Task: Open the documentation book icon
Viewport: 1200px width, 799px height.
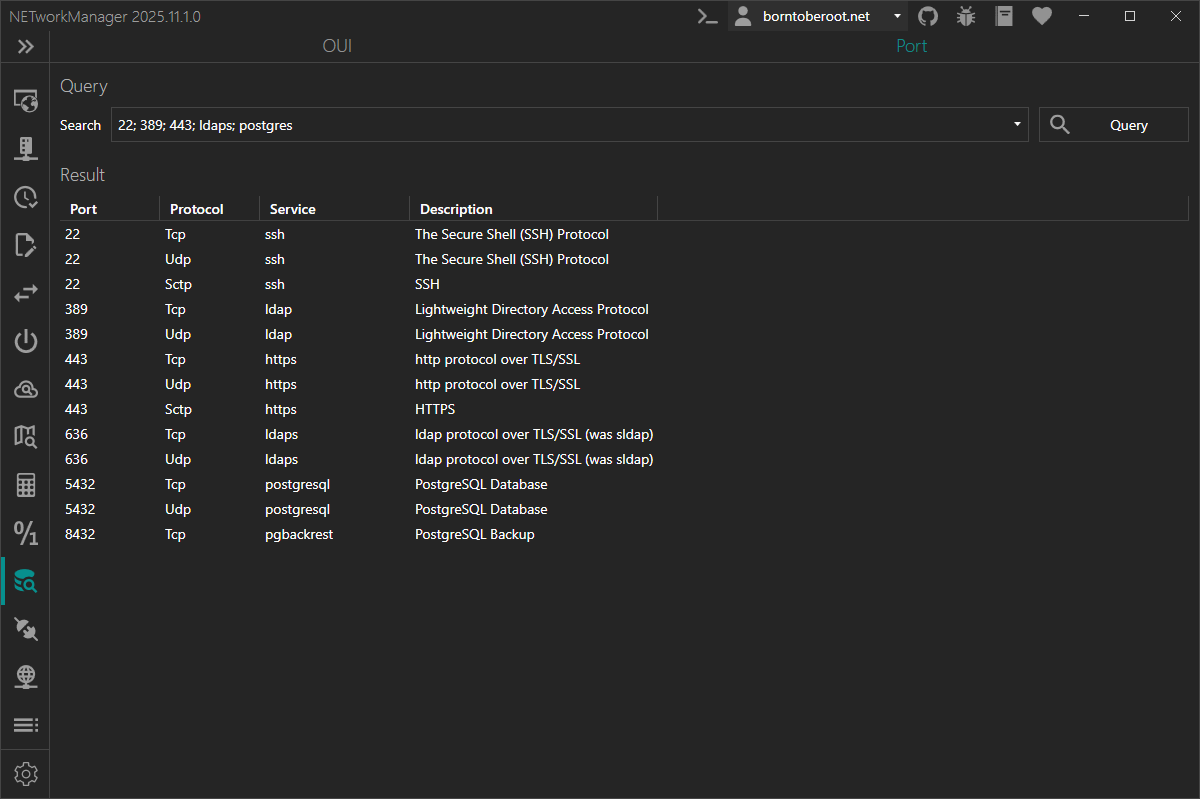Action: point(1005,16)
